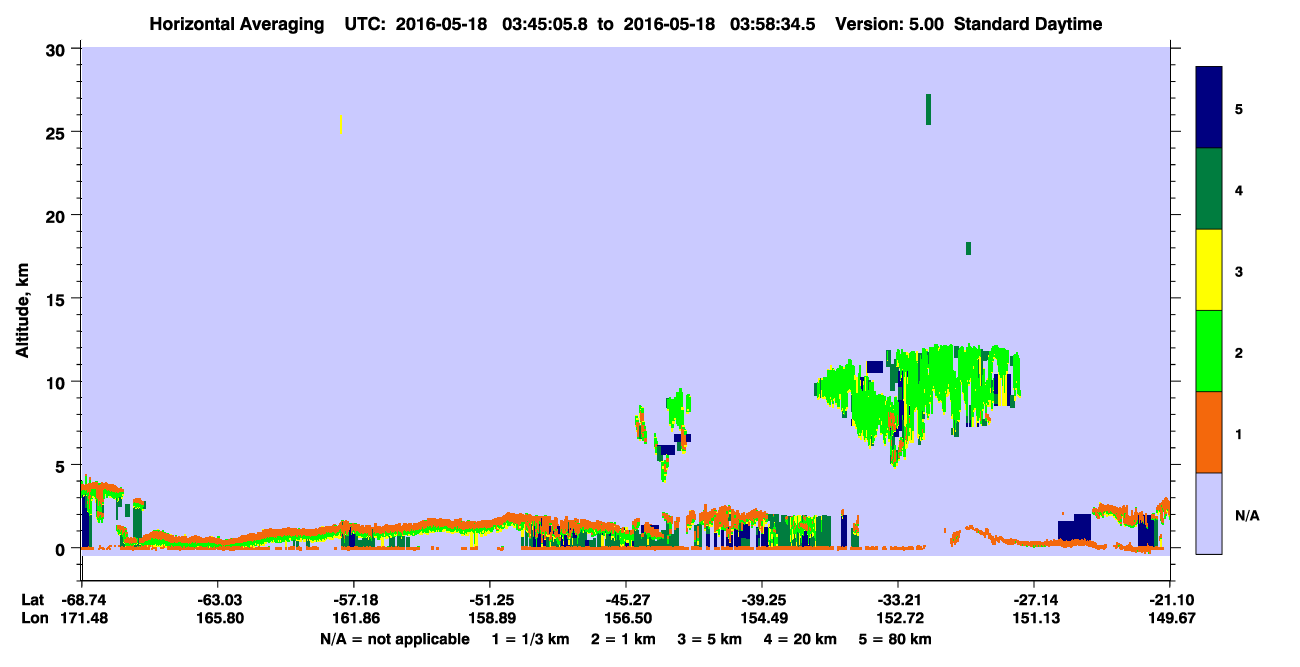Click the colorbar 'N/A' label

point(1247,516)
